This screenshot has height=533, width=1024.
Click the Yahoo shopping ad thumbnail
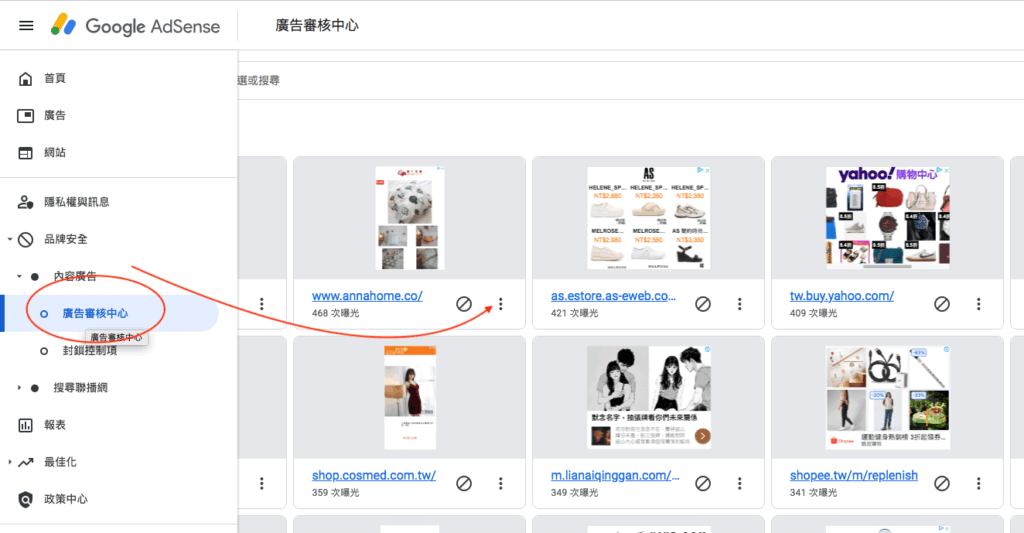point(887,218)
